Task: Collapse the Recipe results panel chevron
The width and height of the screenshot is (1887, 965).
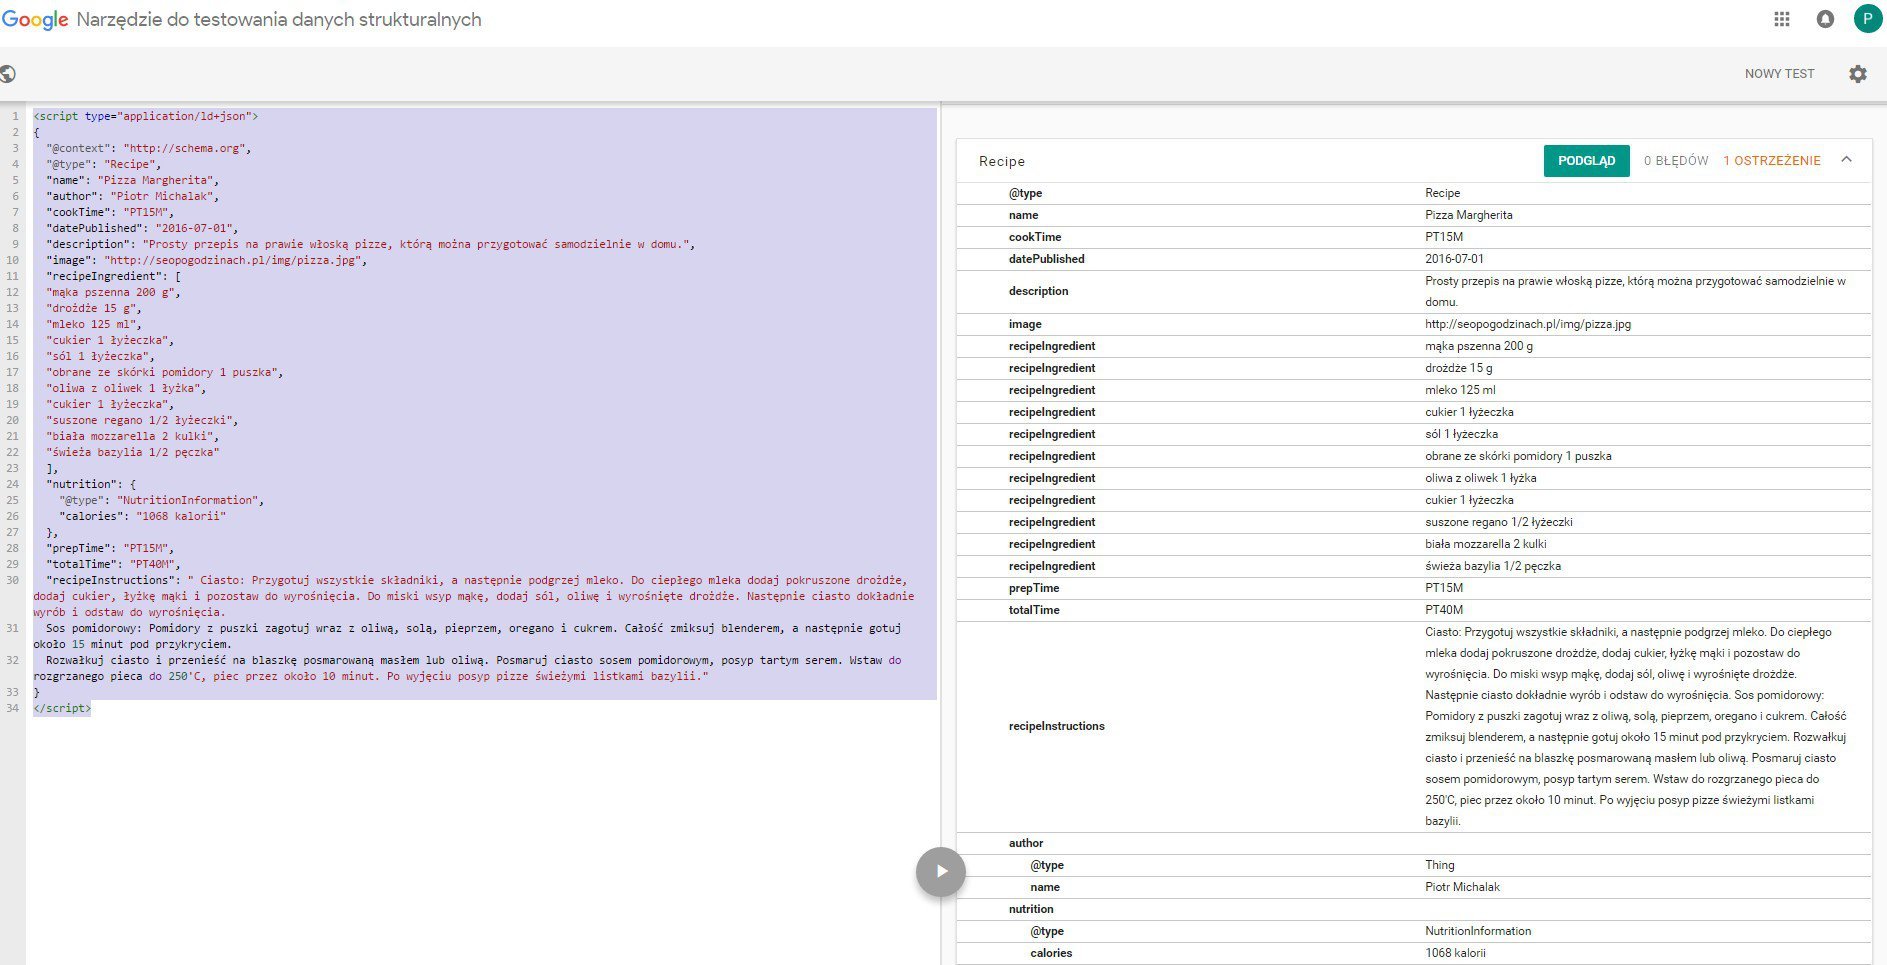Action: click(x=1846, y=160)
